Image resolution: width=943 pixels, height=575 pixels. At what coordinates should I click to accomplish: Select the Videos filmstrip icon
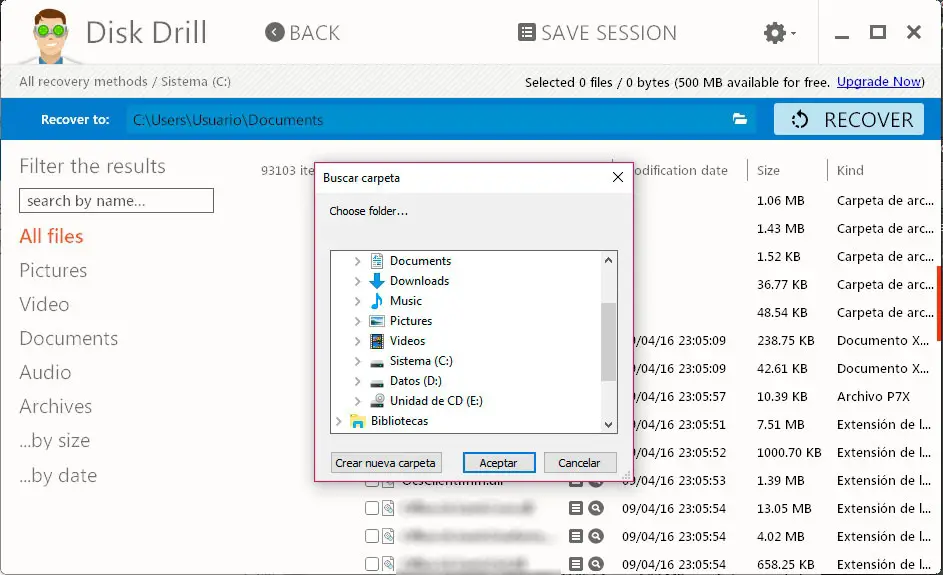(x=376, y=341)
